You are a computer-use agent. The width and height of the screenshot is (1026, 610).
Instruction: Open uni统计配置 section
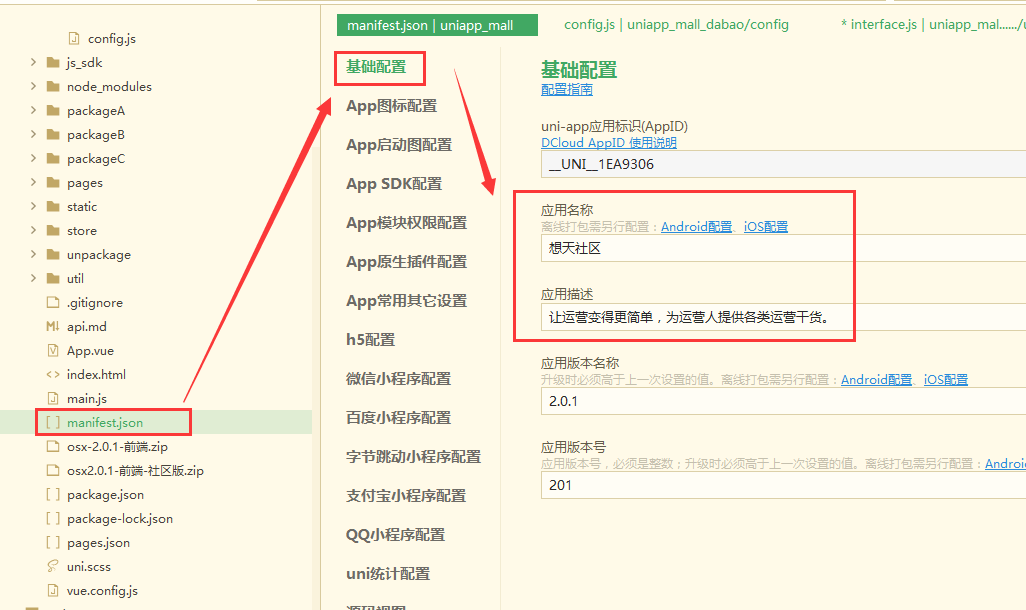pos(388,573)
